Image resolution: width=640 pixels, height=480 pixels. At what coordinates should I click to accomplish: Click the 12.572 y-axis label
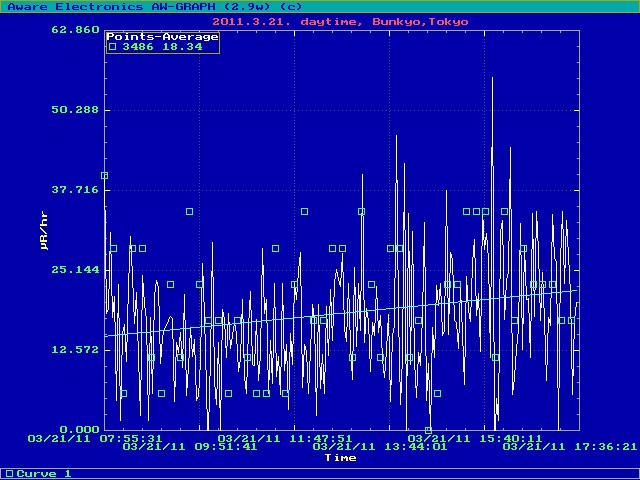click(x=74, y=350)
